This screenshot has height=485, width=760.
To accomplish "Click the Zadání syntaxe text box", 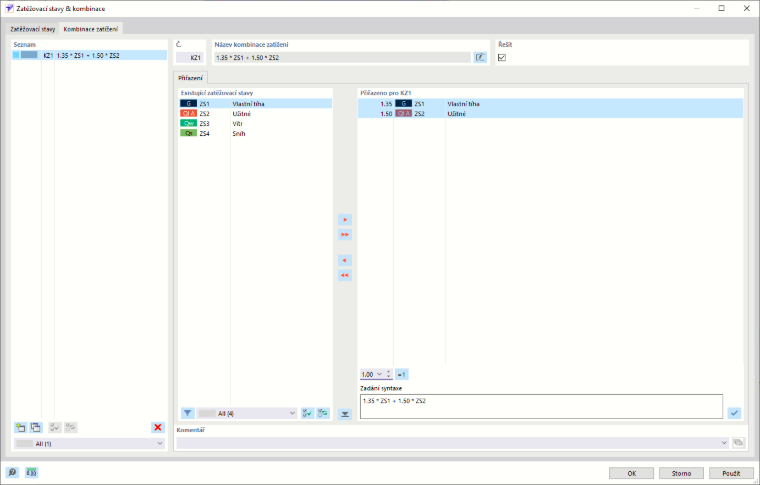I will pos(541,406).
